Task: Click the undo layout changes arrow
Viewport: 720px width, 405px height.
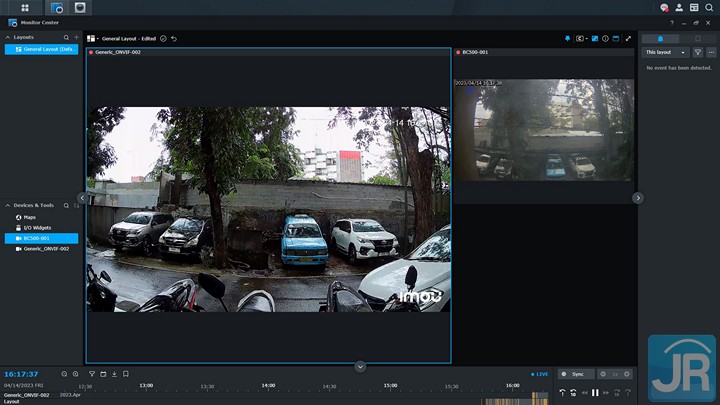Action: pyautogui.click(x=174, y=38)
